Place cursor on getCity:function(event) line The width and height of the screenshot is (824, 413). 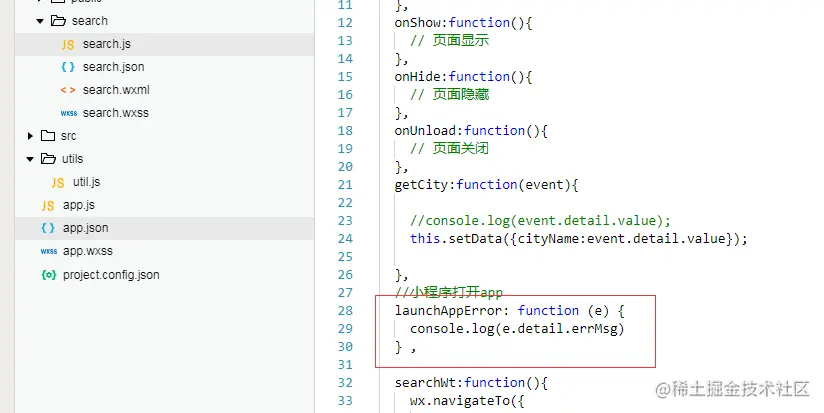(x=486, y=185)
